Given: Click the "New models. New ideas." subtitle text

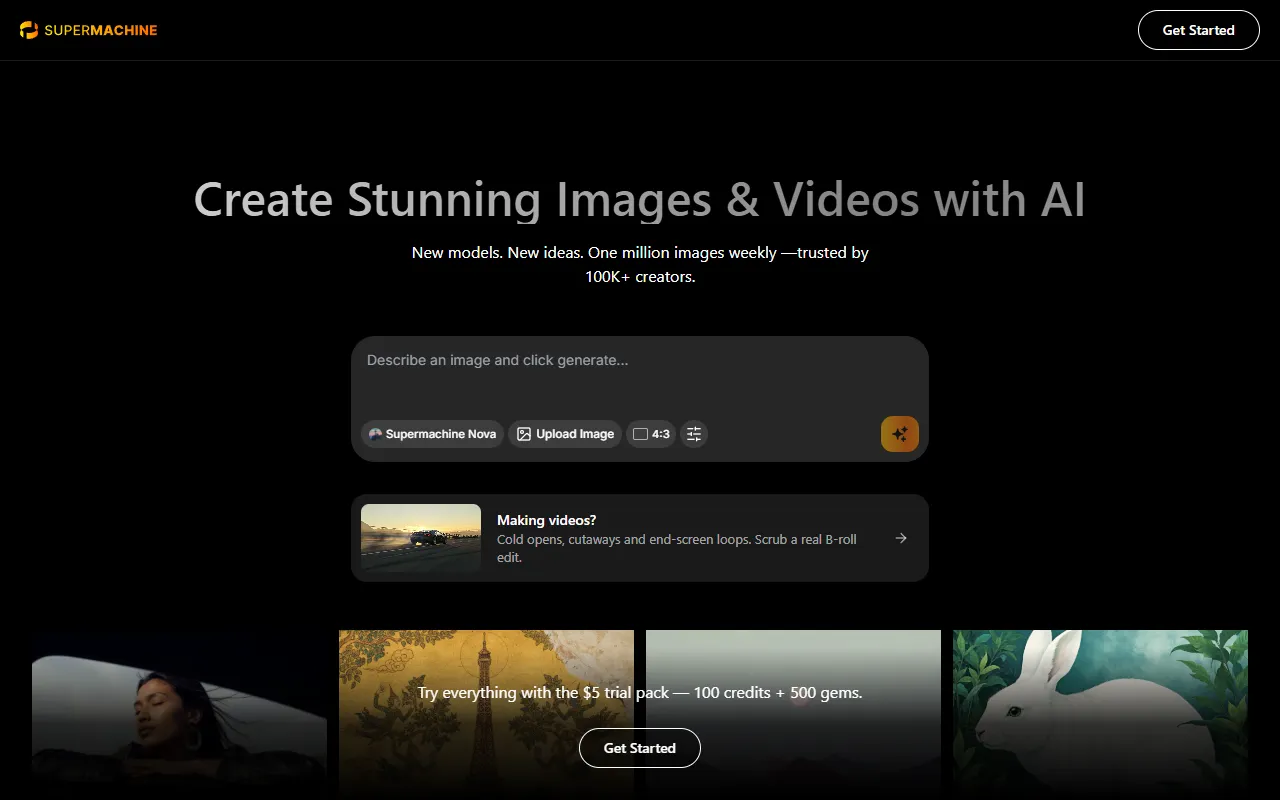Looking at the screenshot, I should (640, 264).
